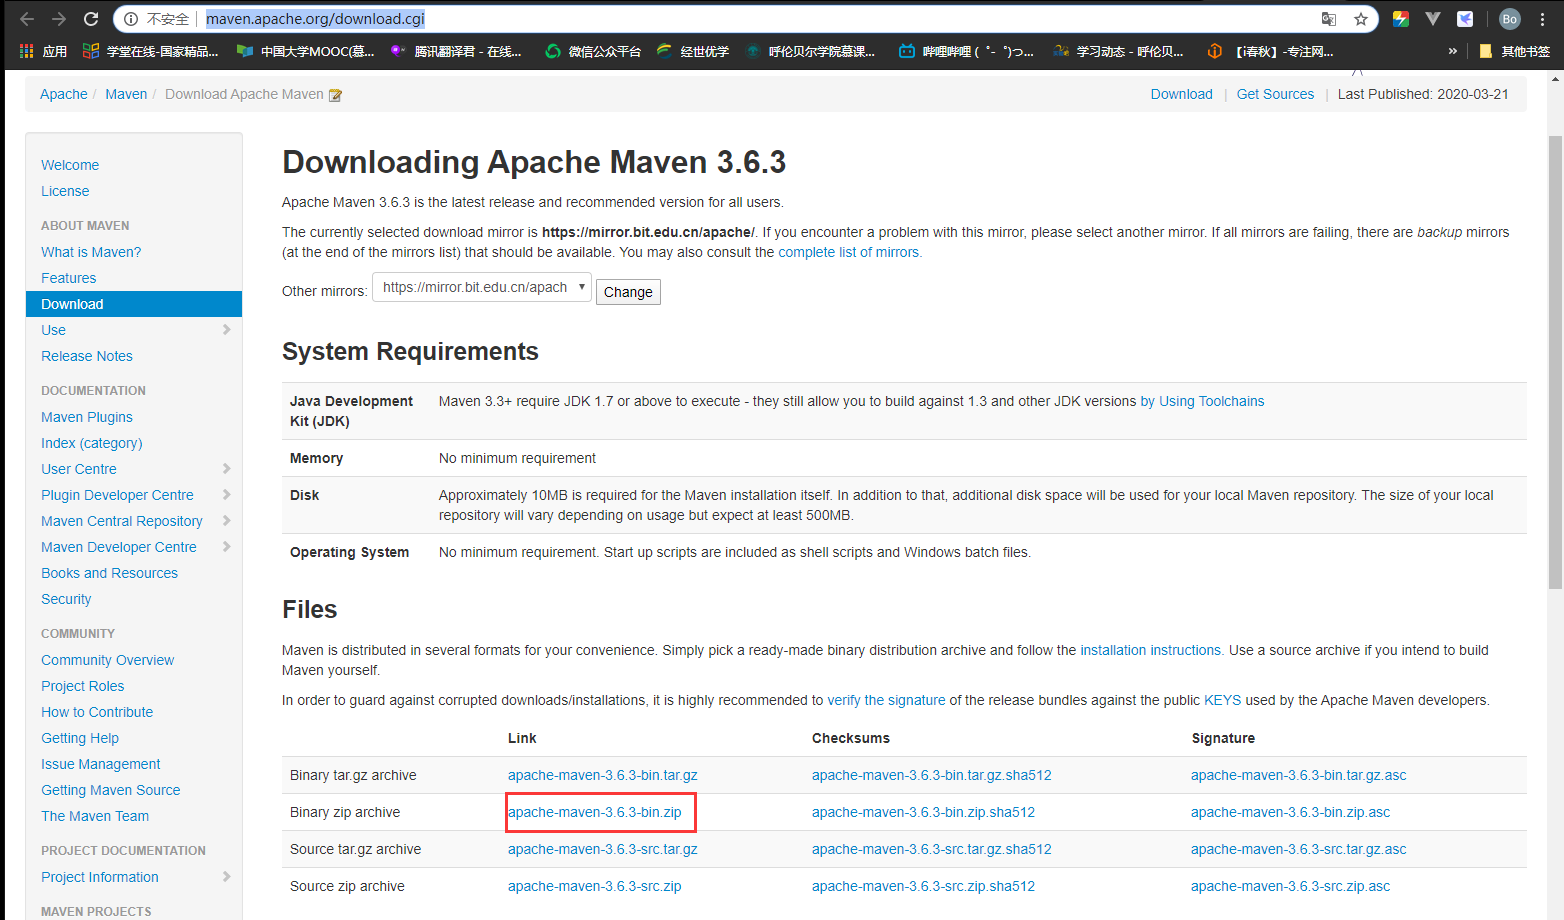Click the site info icon before the URL
The height and width of the screenshot is (920, 1564).
[133, 18]
